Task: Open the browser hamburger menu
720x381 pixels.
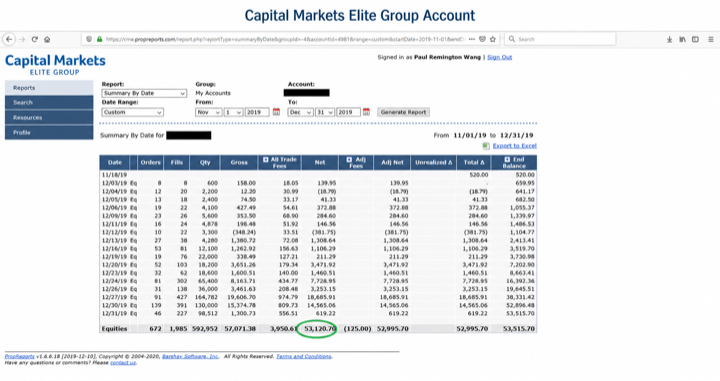Action: 711,39
